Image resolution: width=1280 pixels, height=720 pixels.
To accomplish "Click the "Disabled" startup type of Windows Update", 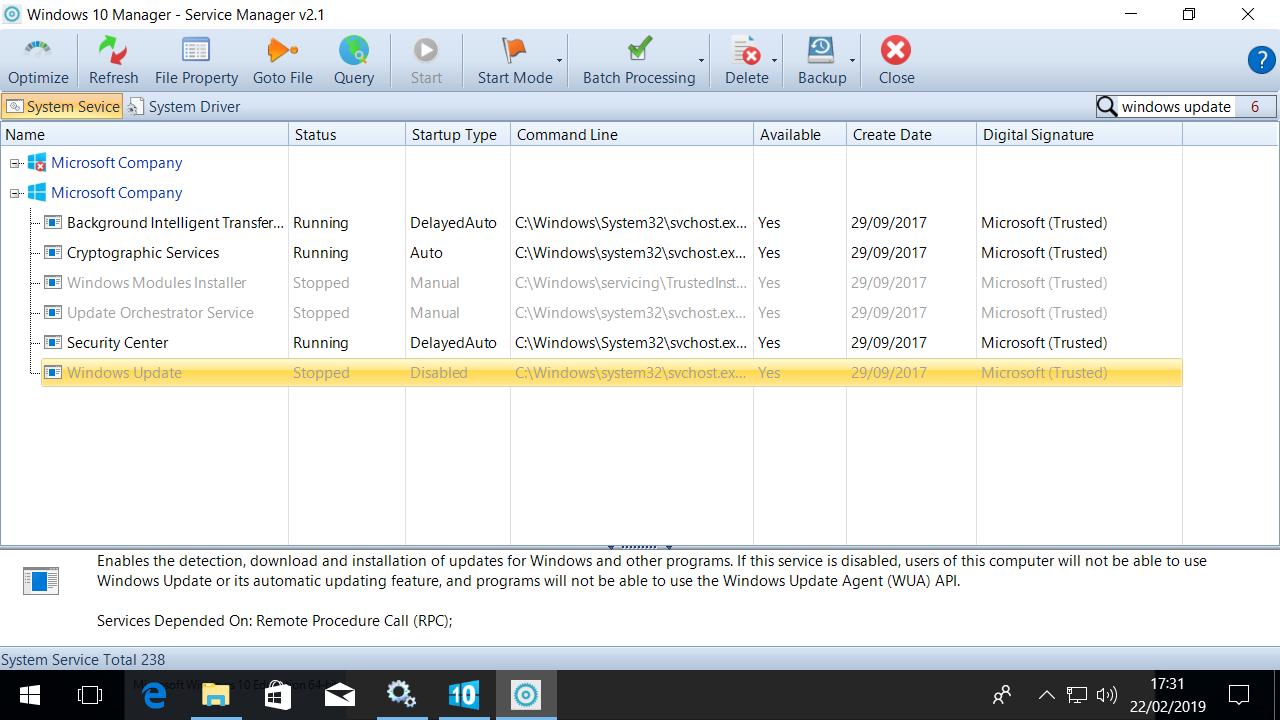I will pyautogui.click(x=439, y=373).
